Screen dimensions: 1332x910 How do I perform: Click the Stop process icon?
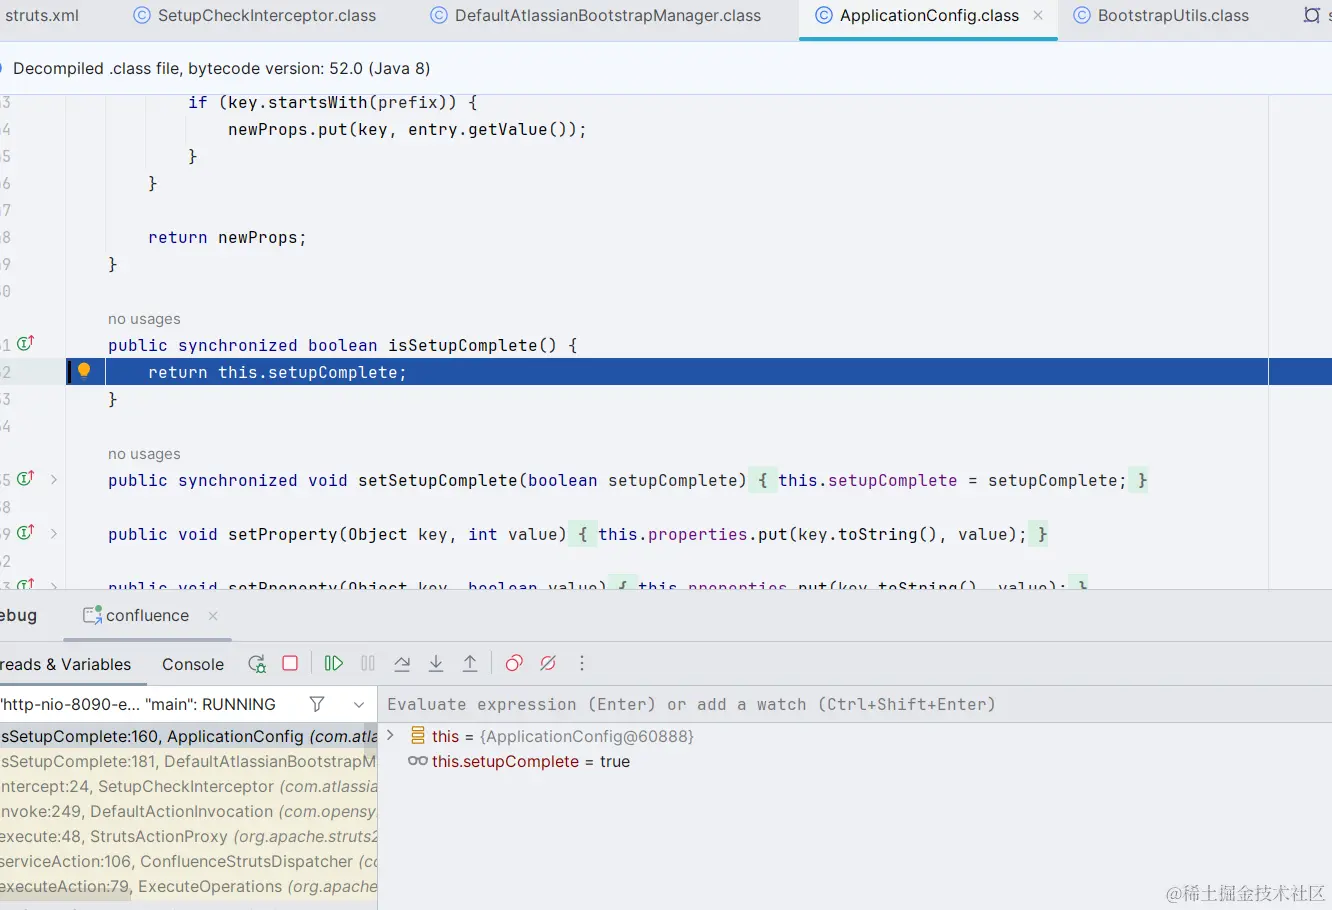point(289,663)
